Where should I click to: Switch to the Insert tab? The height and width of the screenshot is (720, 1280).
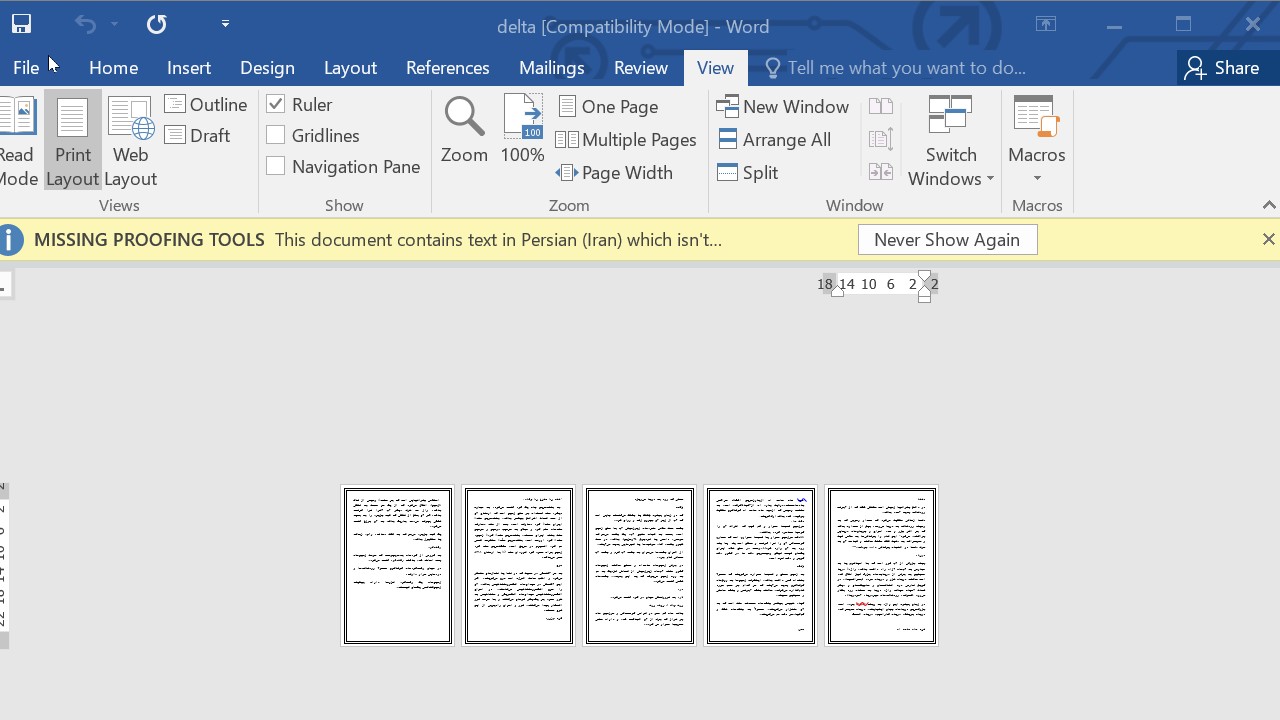[189, 68]
